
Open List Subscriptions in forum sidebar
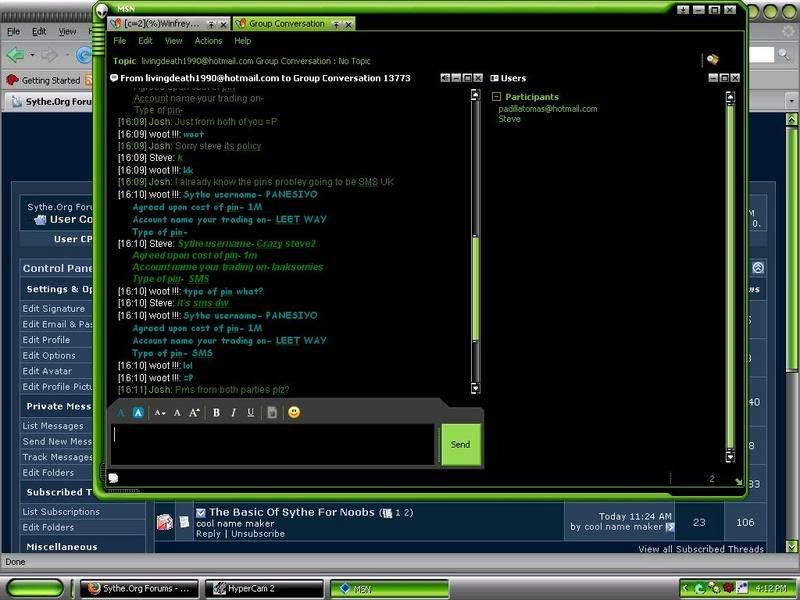(x=61, y=511)
